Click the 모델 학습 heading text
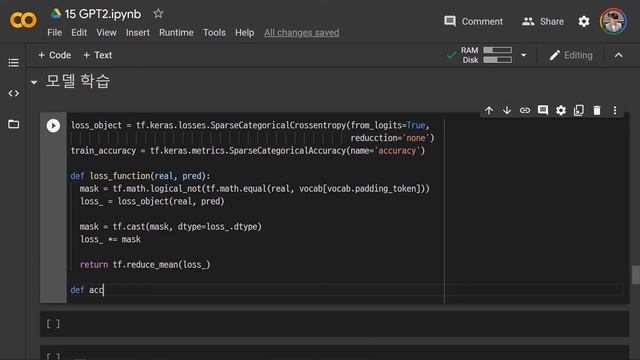The image size is (640, 360). (x=78, y=81)
